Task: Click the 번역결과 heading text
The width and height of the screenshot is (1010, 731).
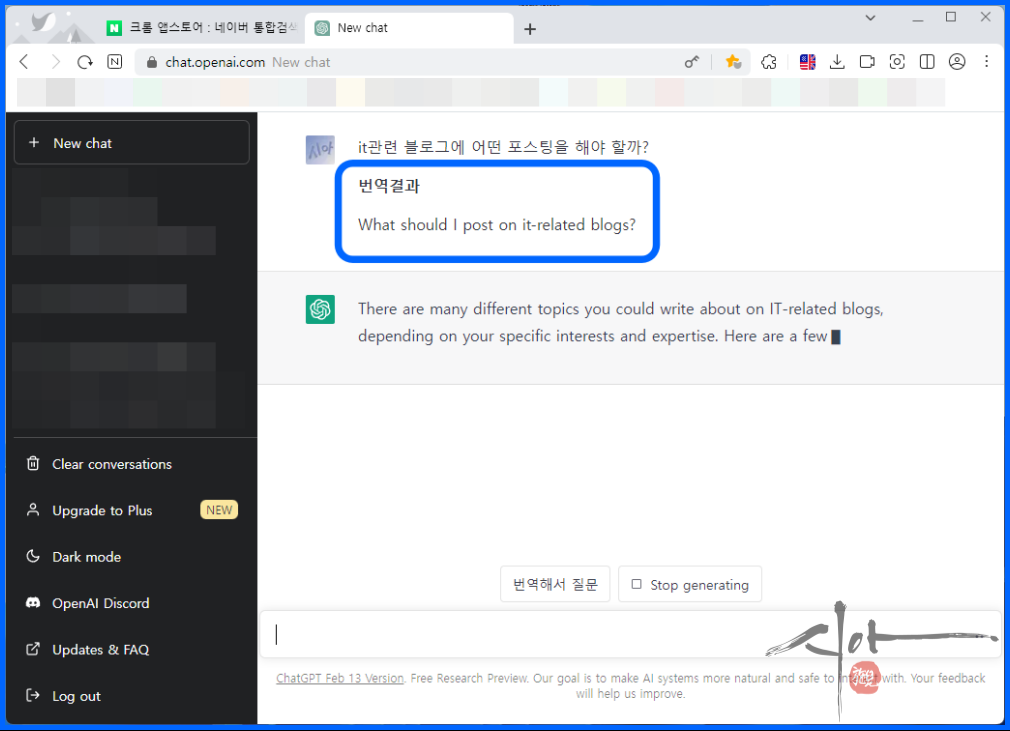Action: 389,186
